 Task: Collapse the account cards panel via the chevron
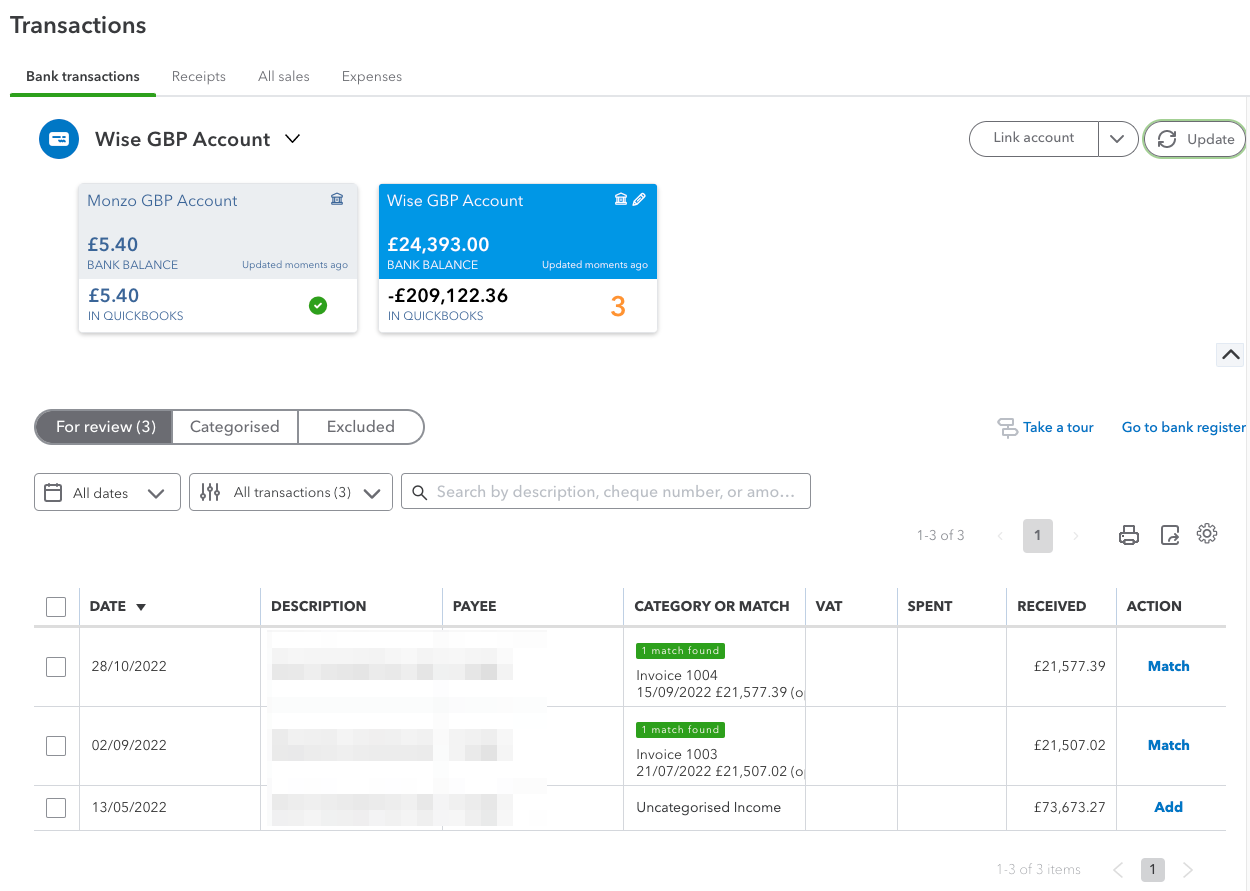coord(1229,354)
